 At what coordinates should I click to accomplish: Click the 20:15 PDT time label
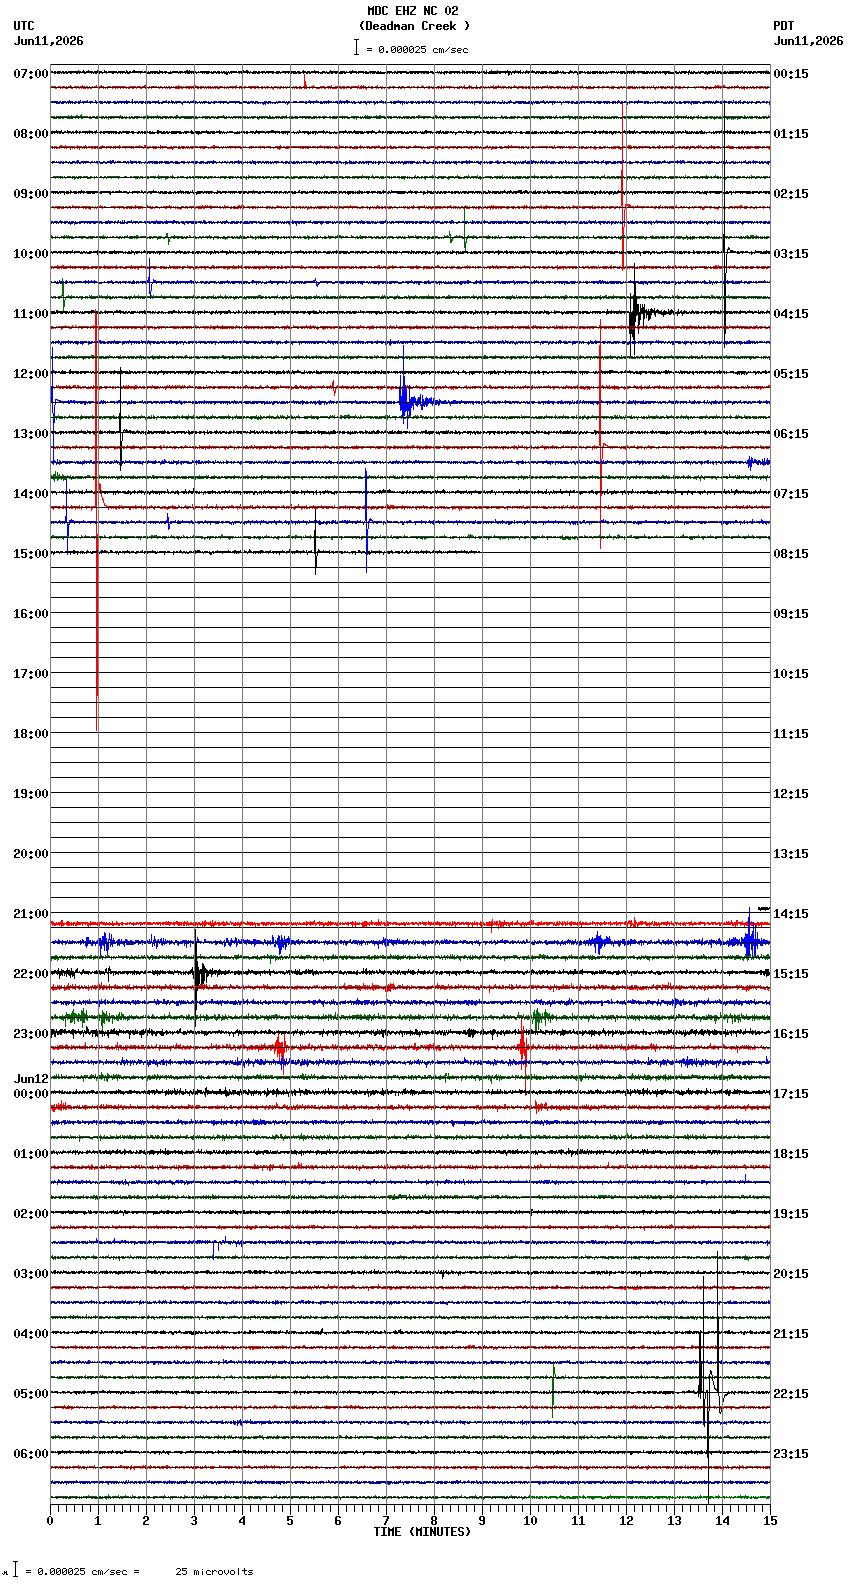791,1274
